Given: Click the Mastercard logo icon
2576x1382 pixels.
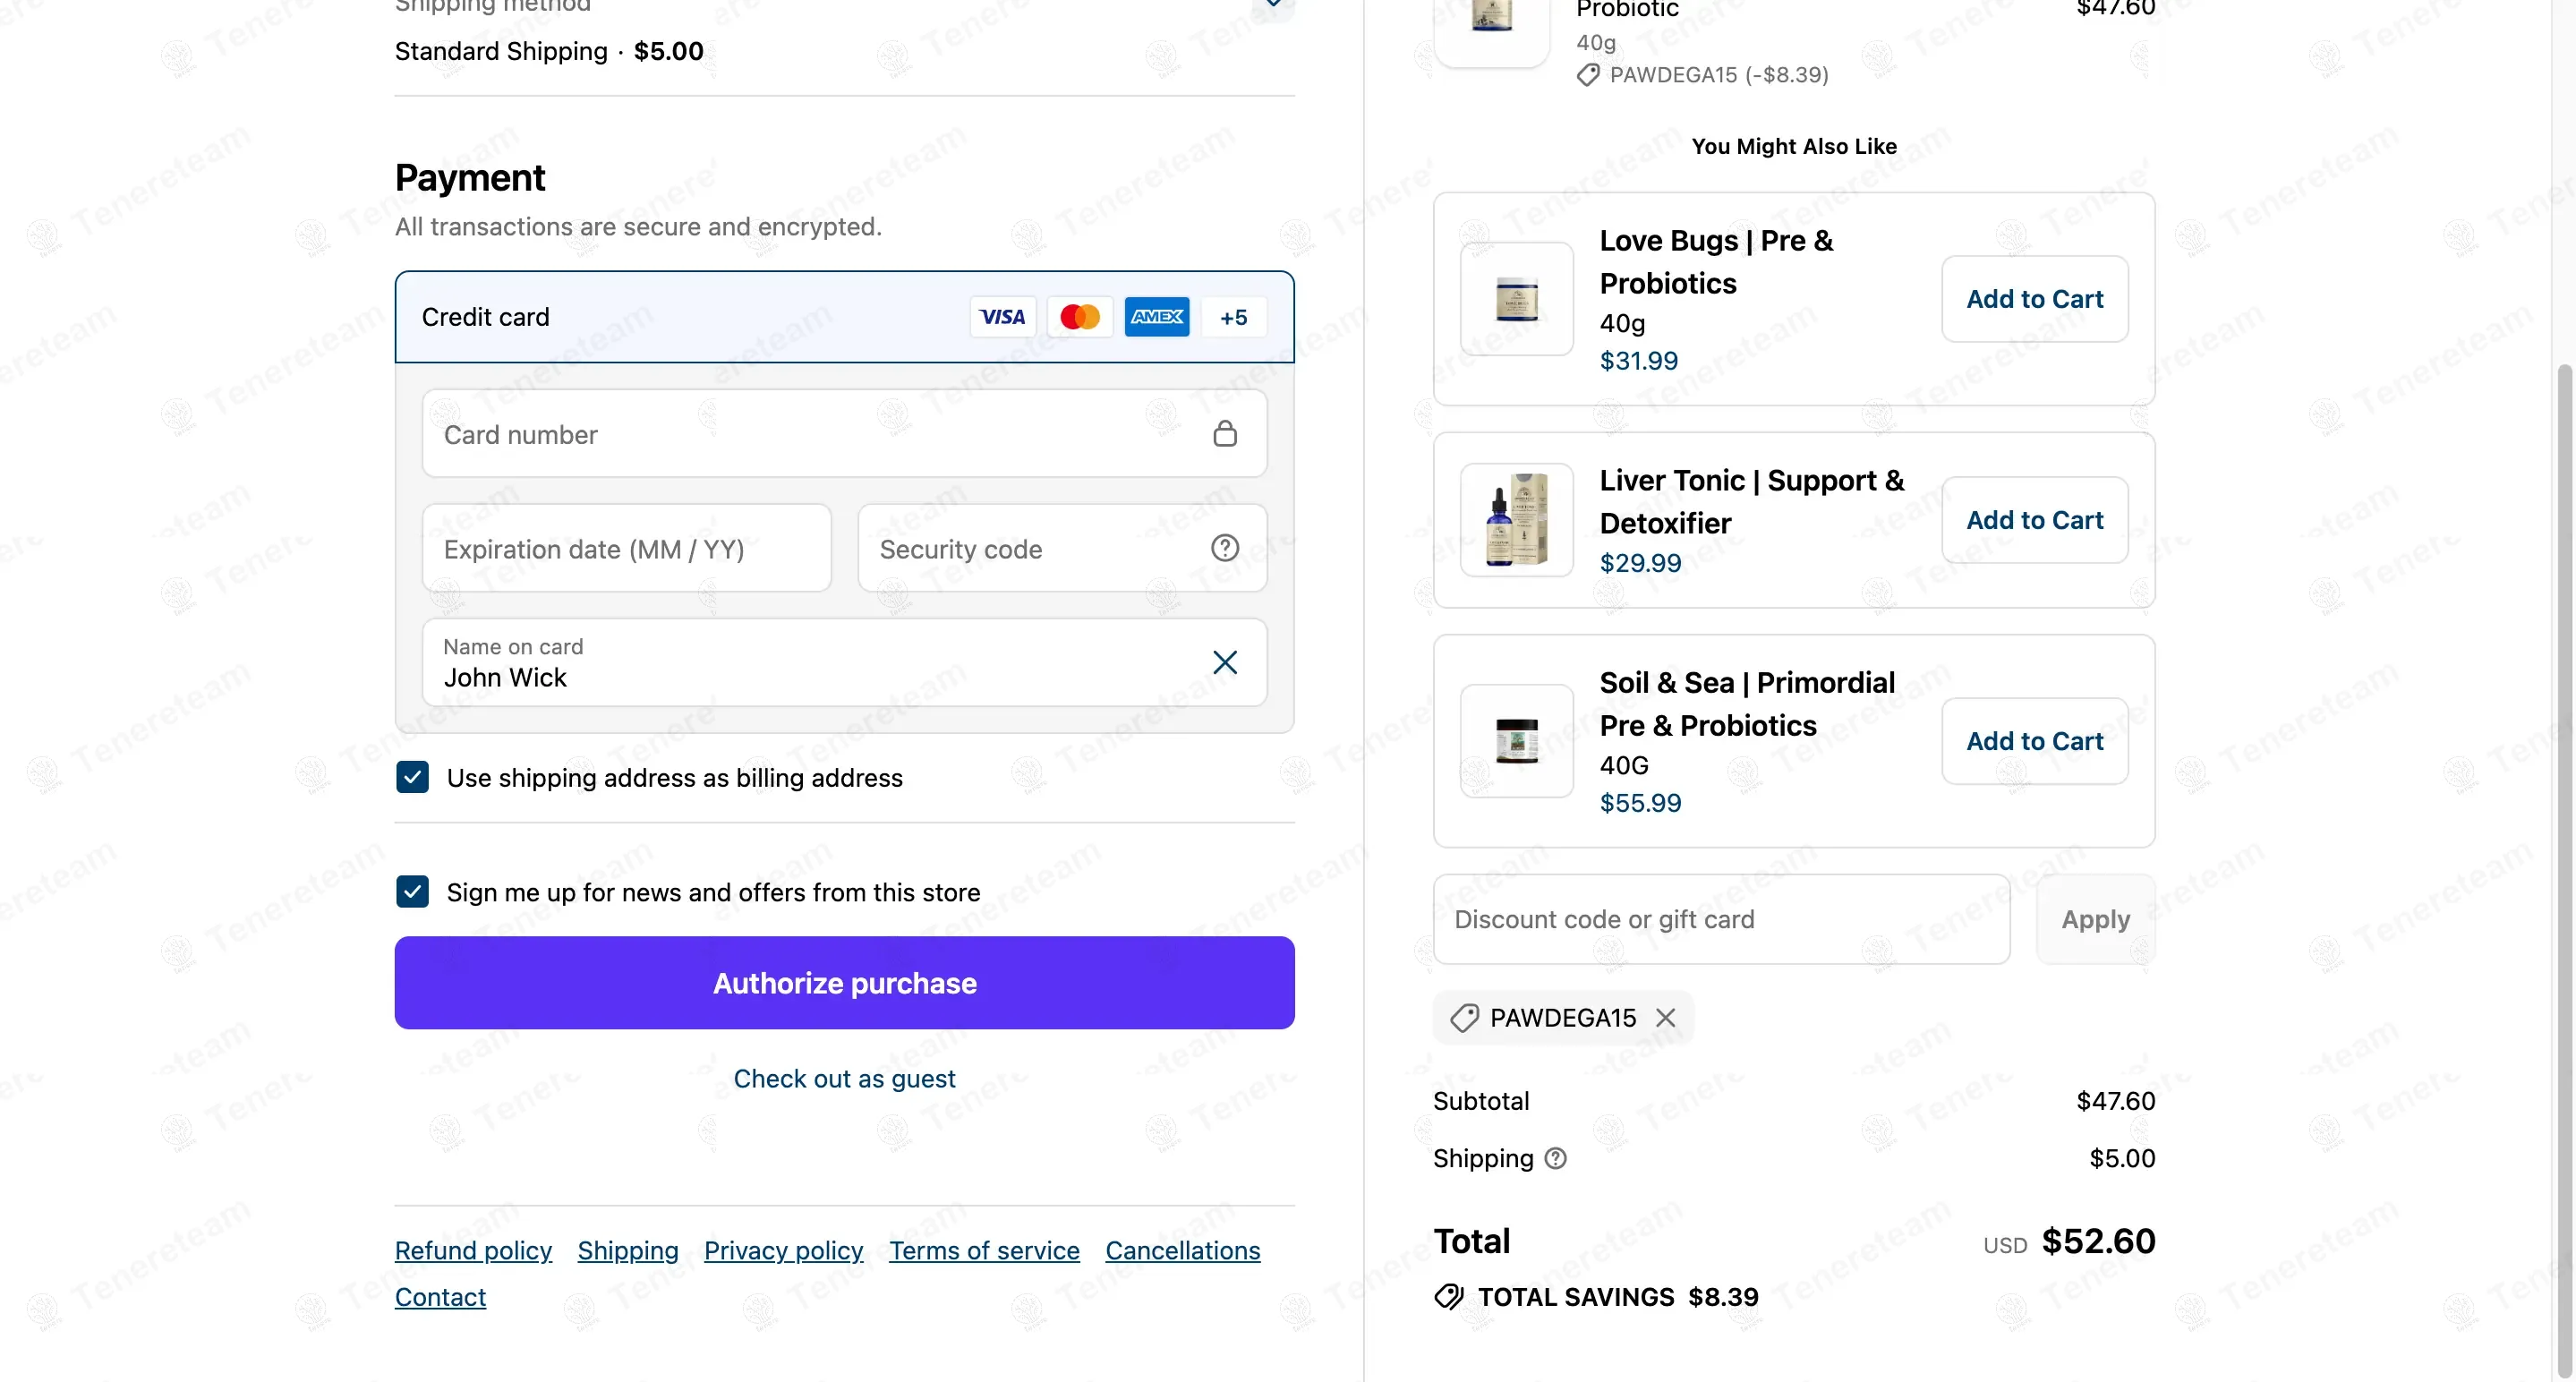Looking at the screenshot, I should [1080, 317].
